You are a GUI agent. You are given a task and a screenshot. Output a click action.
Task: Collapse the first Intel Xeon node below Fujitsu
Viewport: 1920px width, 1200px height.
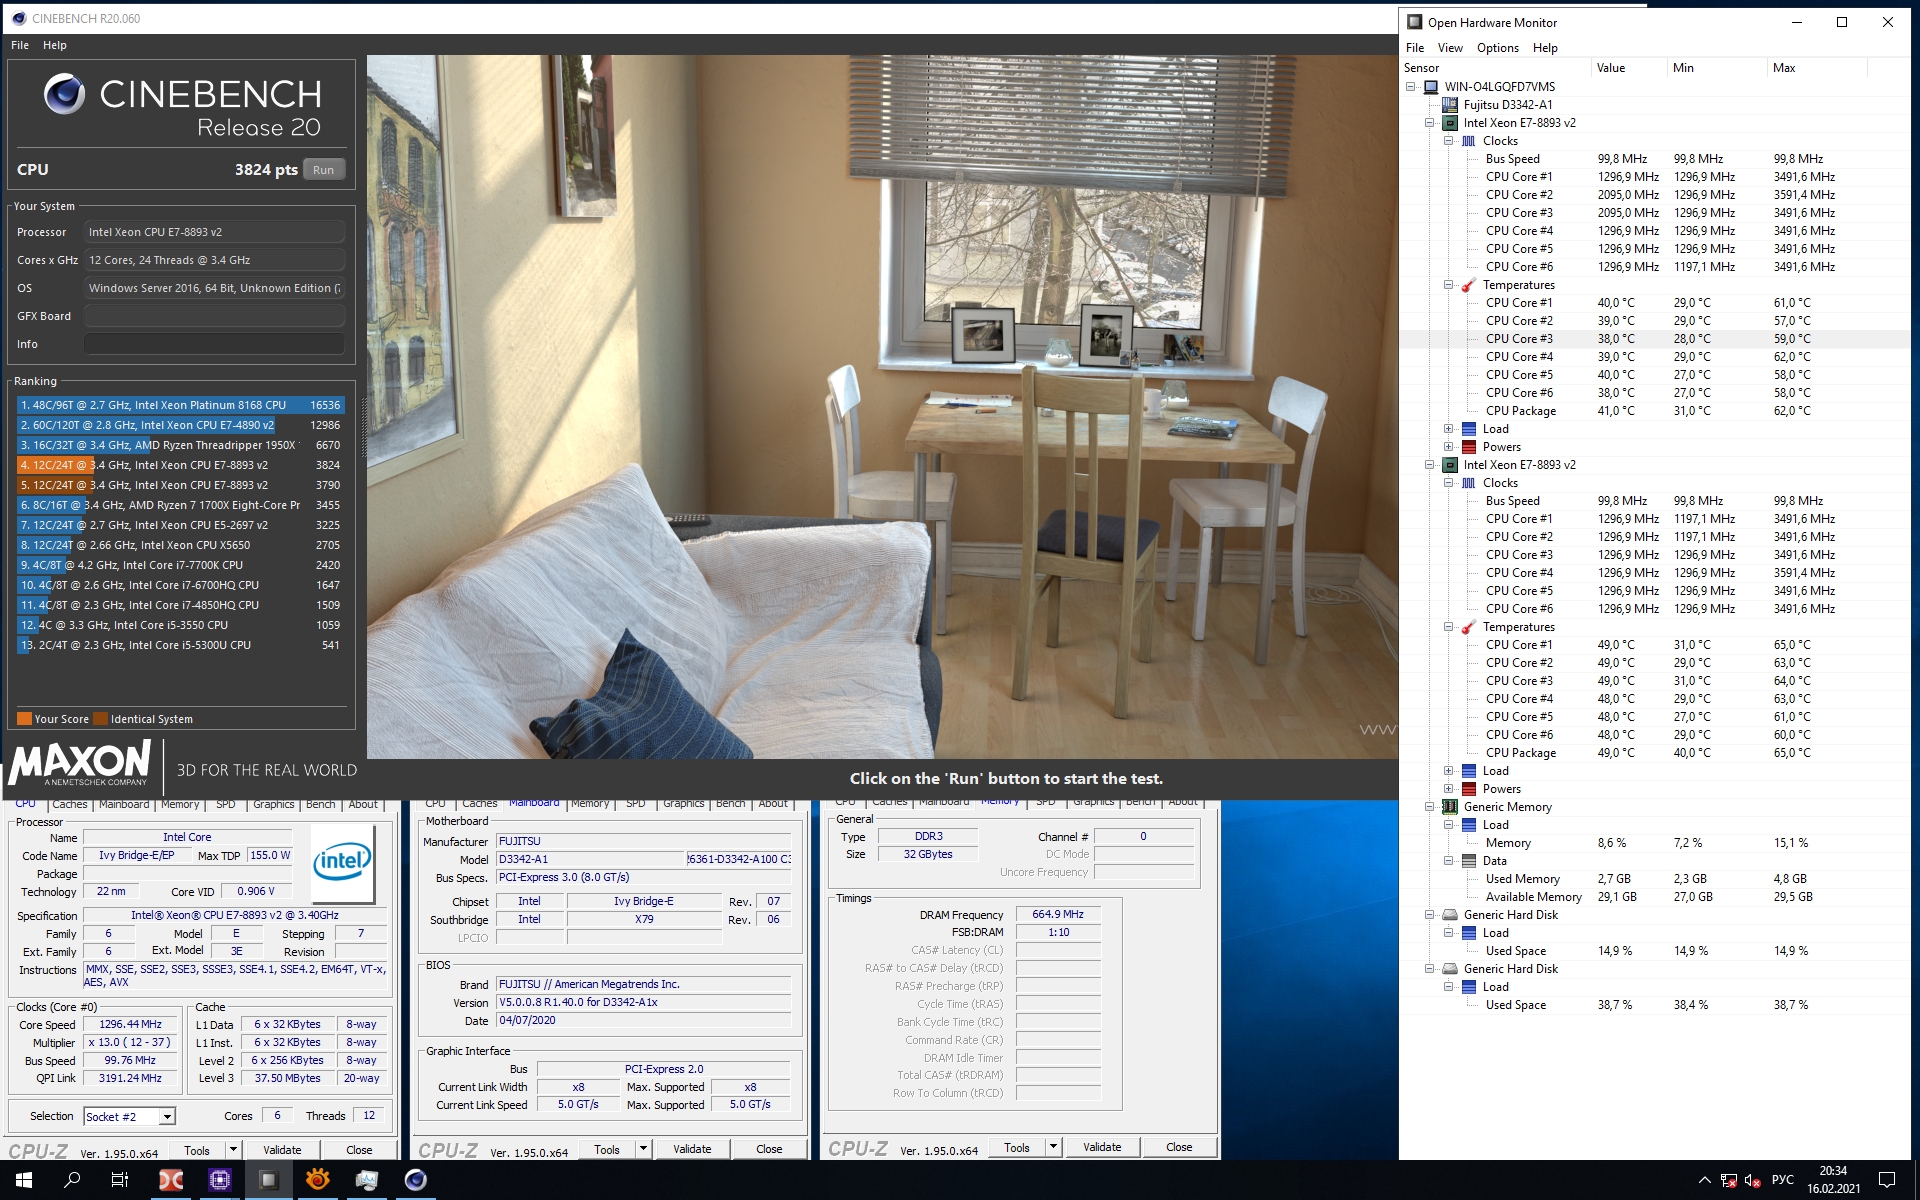[1430, 123]
